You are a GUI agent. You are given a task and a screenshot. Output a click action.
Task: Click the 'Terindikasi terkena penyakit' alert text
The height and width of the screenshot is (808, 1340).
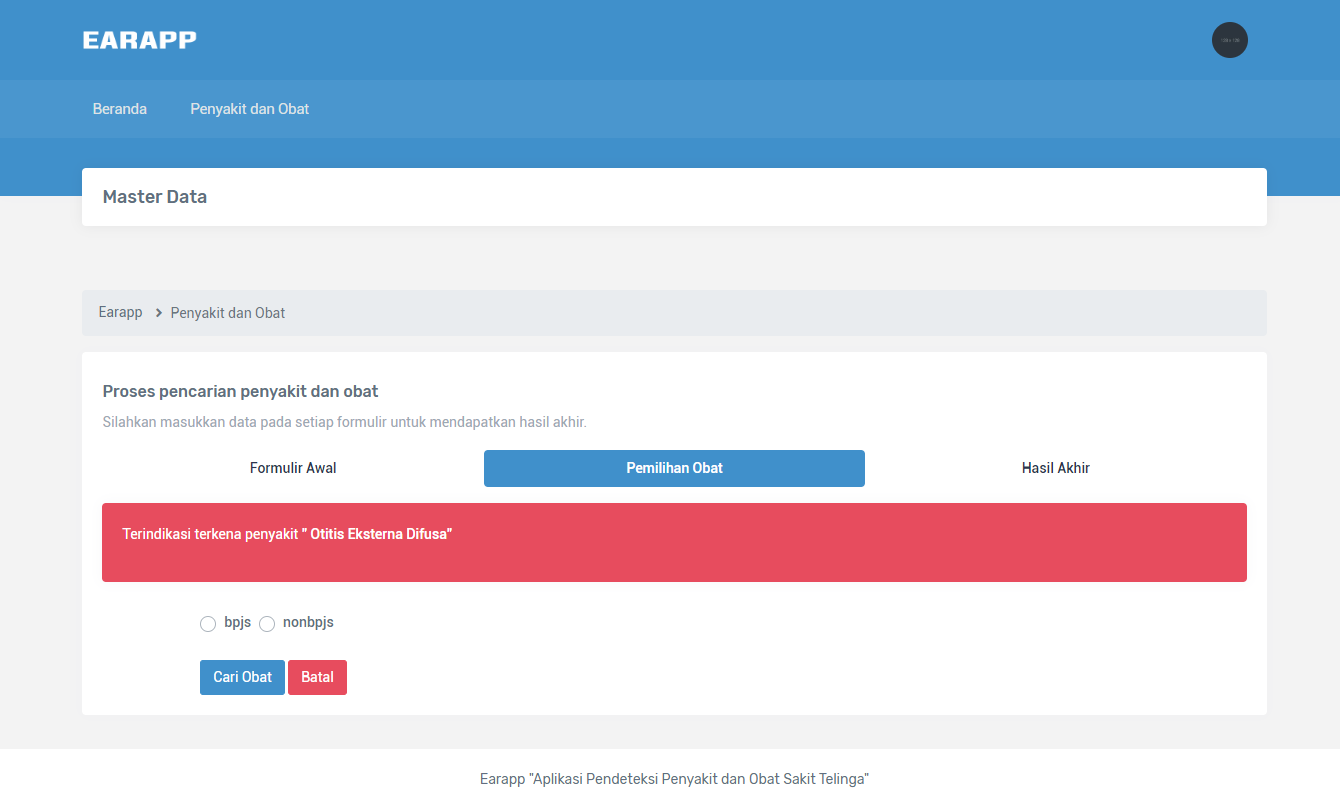point(210,534)
